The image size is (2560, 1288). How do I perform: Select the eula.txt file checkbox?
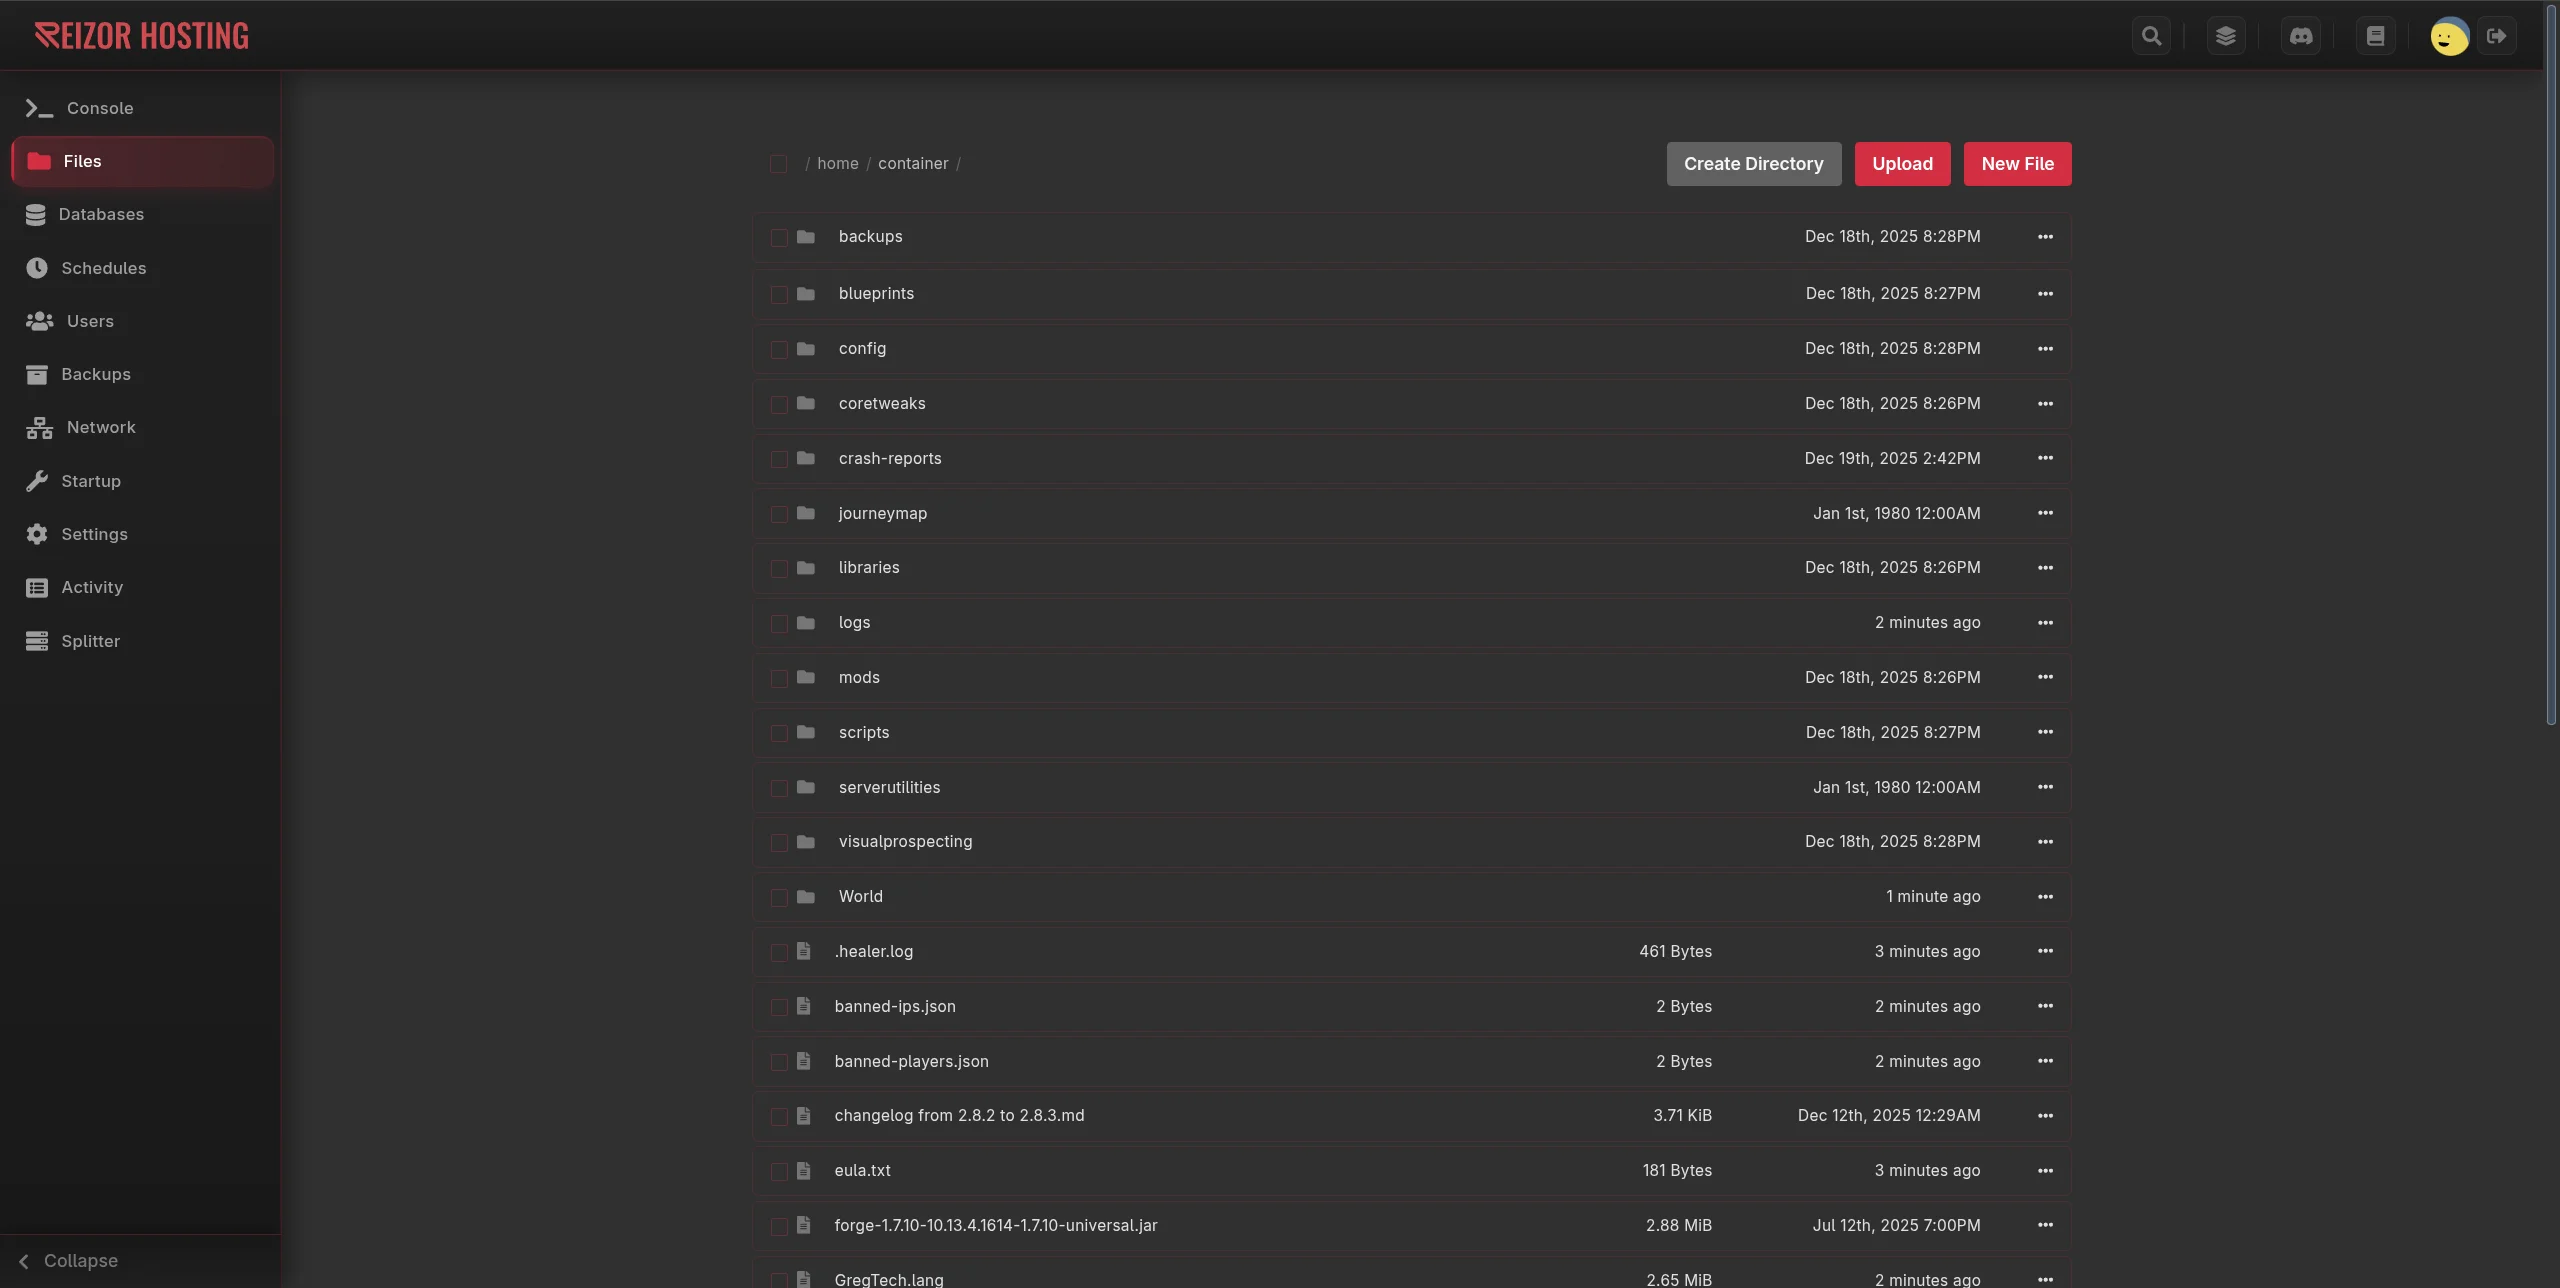click(779, 1171)
